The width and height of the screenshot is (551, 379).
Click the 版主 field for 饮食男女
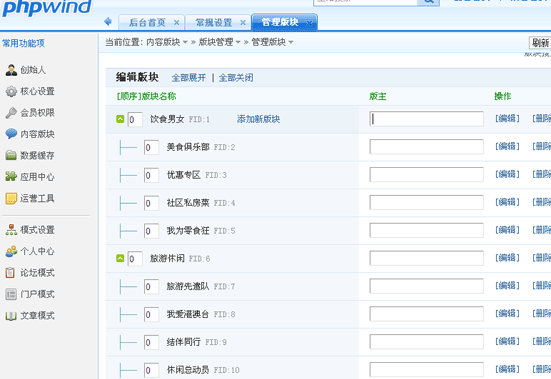pyautogui.click(x=427, y=119)
